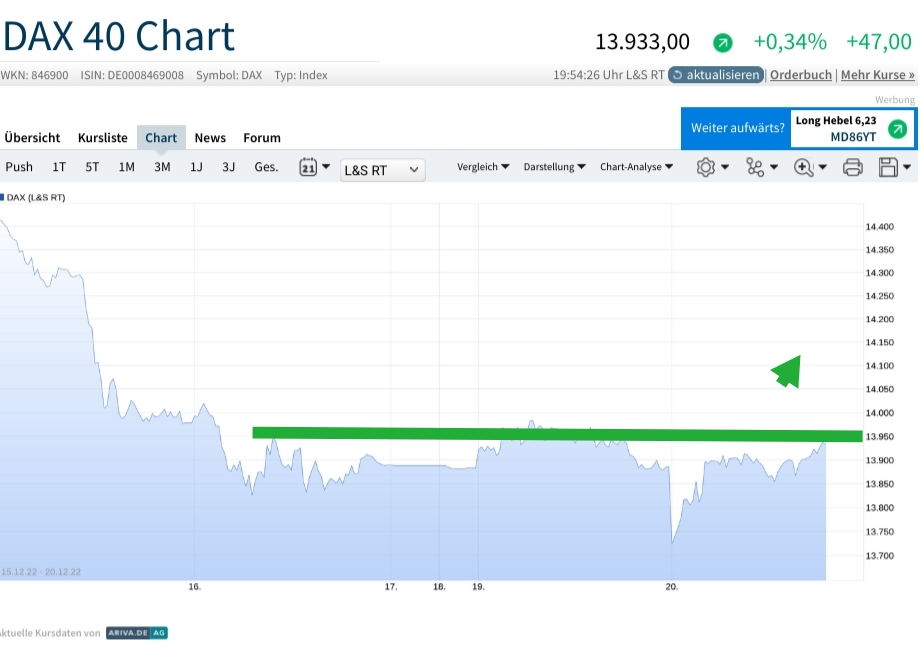Click the zoom magnifier icon
Image resolution: width=920 pixels, height=658 pixels.
coord(803,167)
